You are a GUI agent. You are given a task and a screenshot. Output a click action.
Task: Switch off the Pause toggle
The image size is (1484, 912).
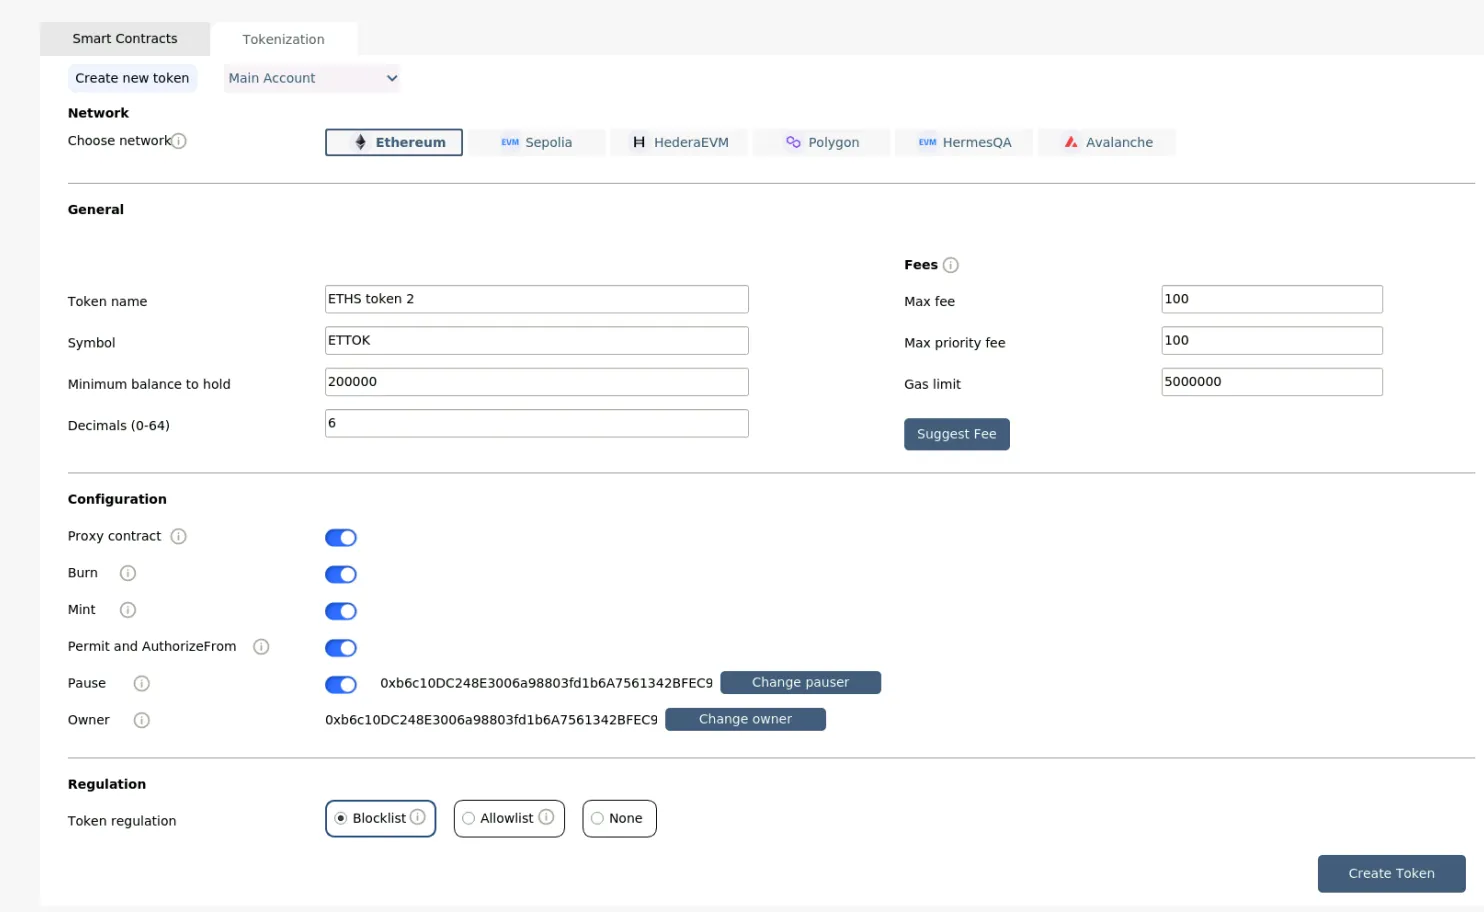[341, 685]
